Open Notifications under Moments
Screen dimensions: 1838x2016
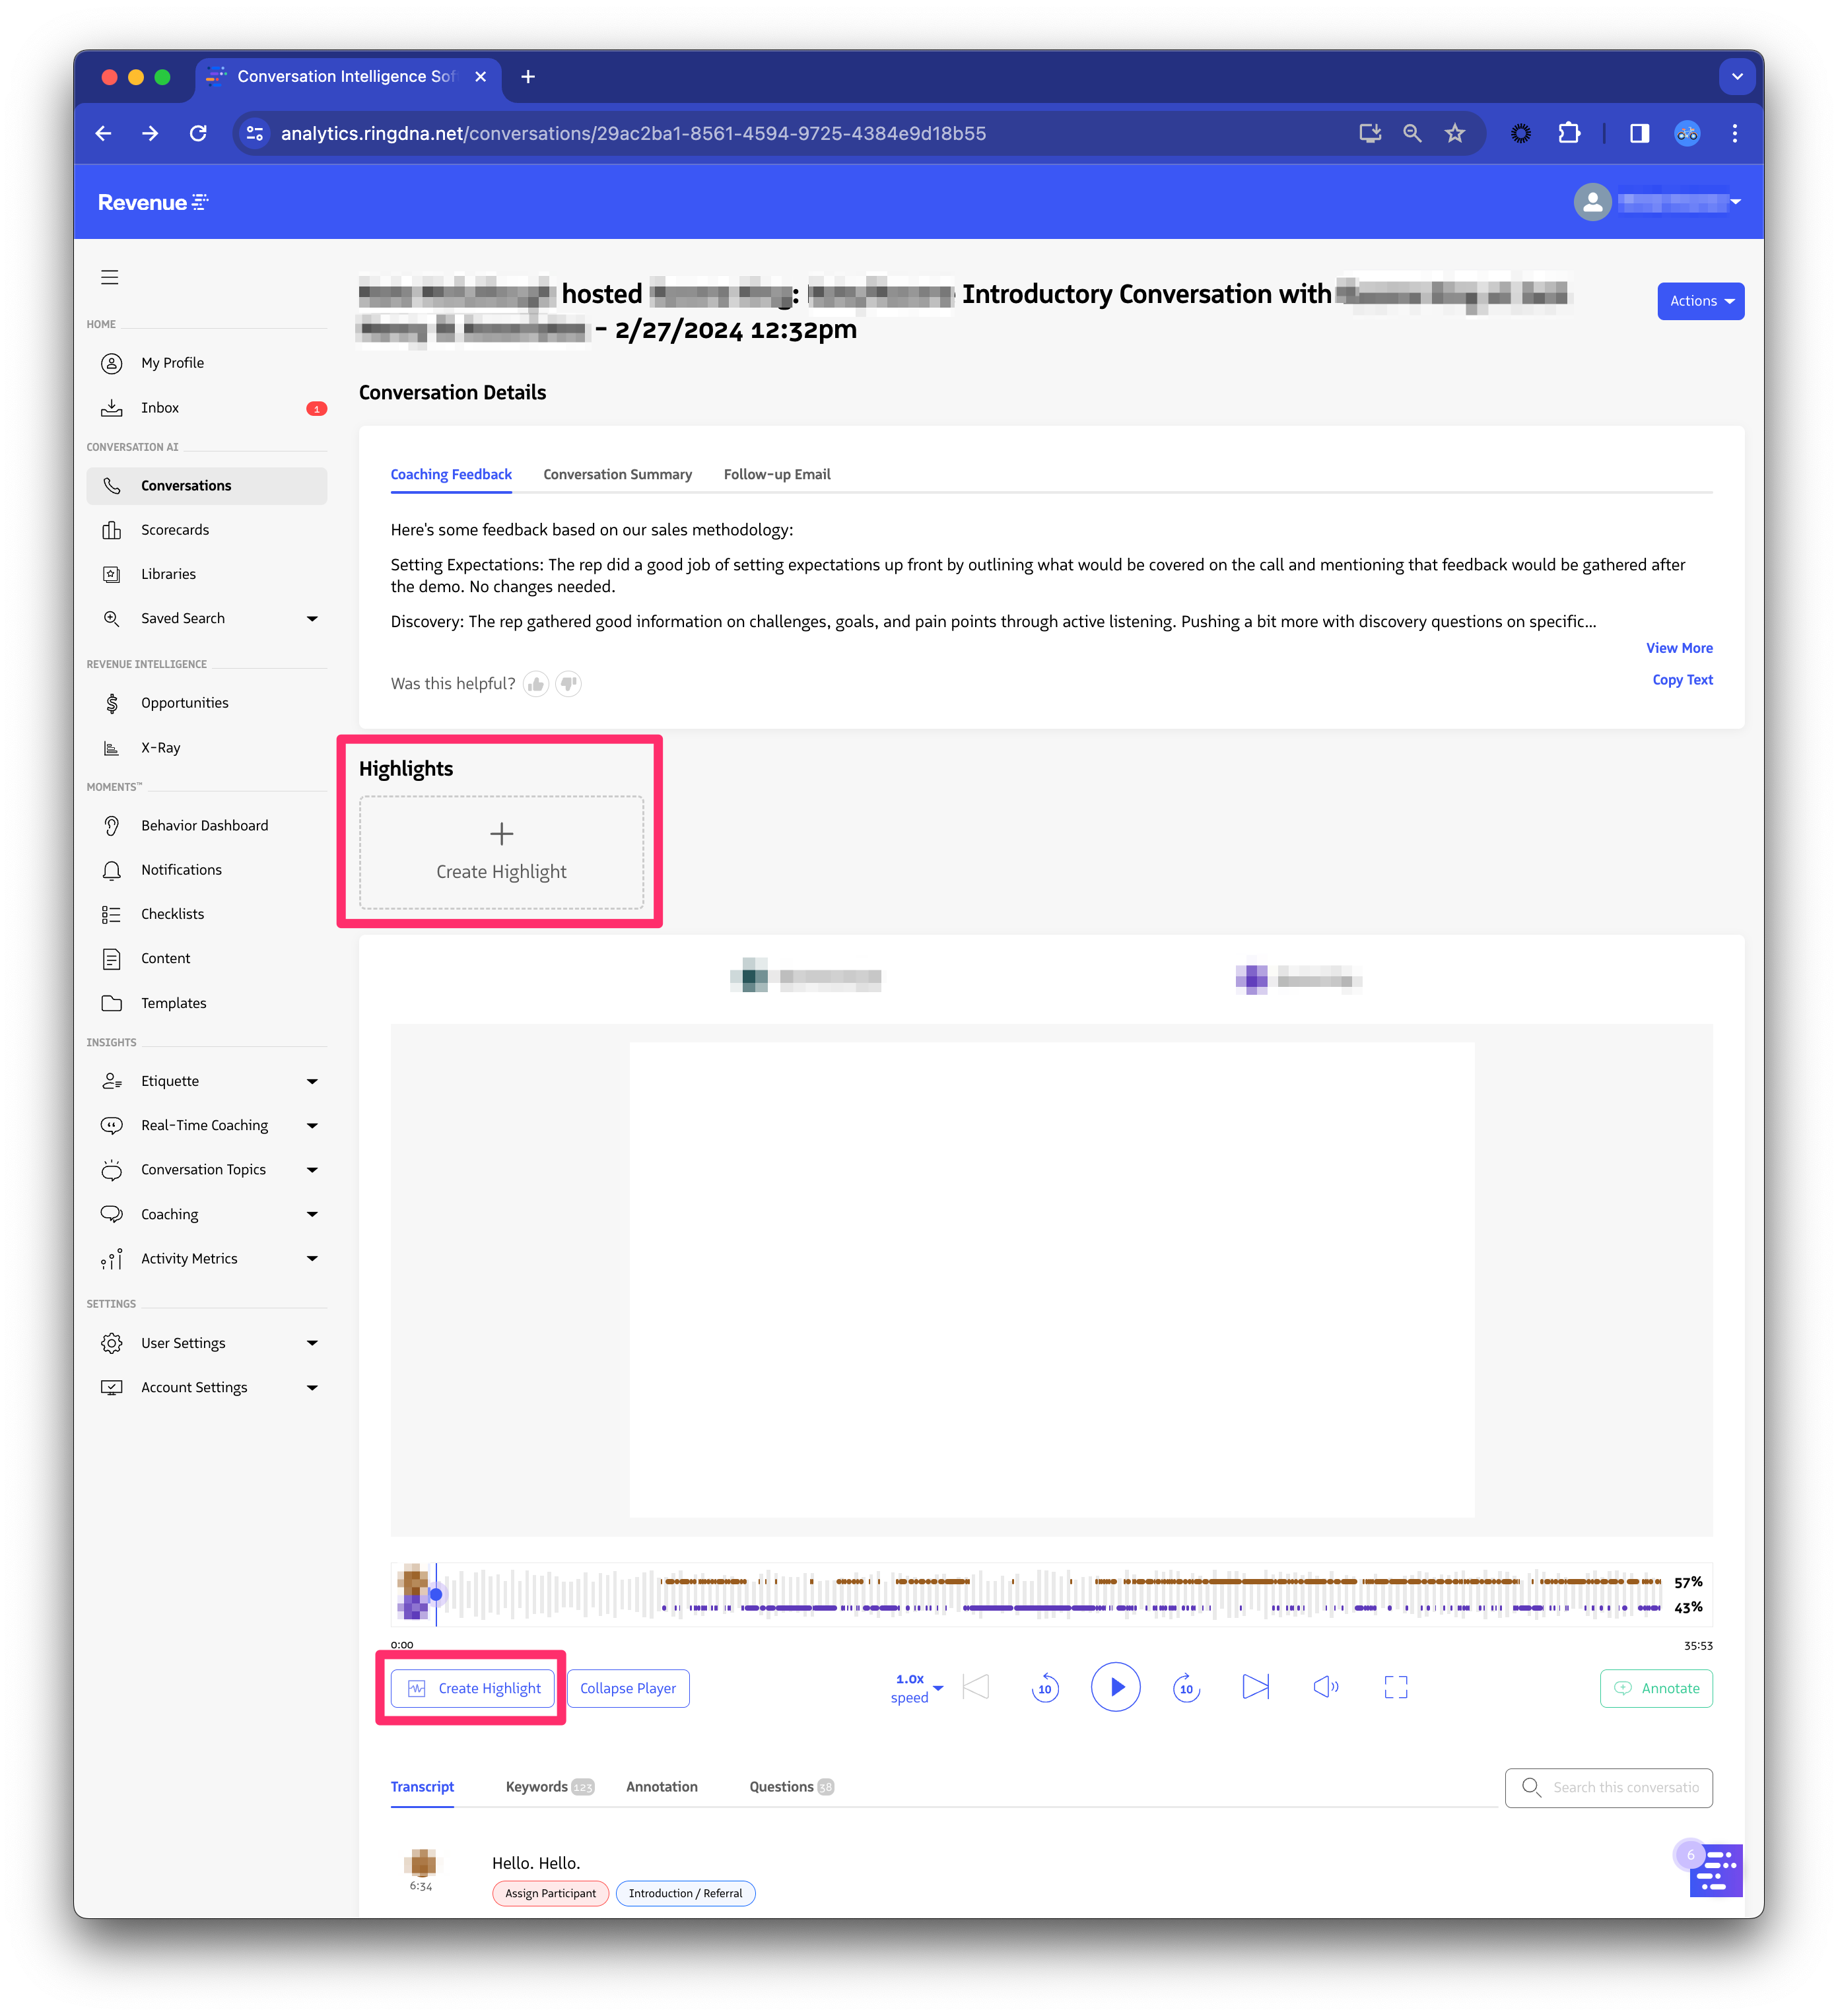(x=181, y=869)
